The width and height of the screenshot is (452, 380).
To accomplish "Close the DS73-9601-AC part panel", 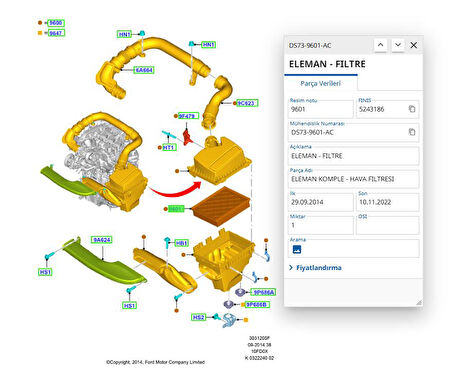I will (x=414, y=45).
